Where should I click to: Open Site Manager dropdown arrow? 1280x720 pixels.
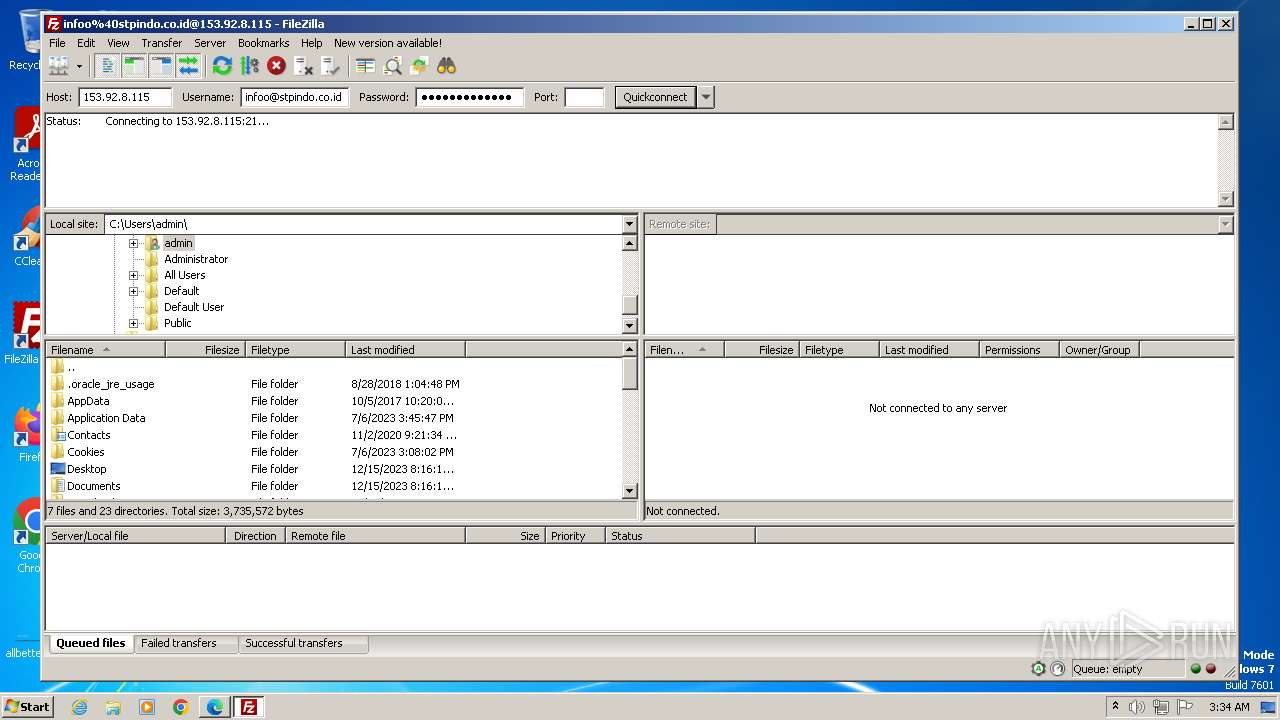[x=79, y=66]
